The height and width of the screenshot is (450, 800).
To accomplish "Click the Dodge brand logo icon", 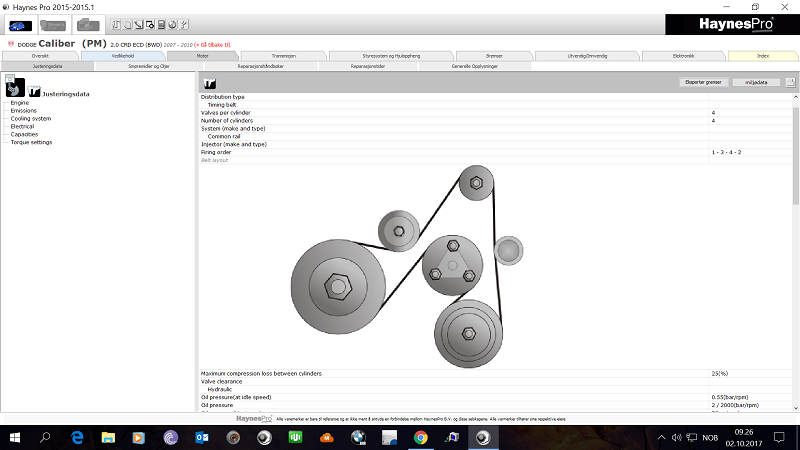I will coord(11,44).
